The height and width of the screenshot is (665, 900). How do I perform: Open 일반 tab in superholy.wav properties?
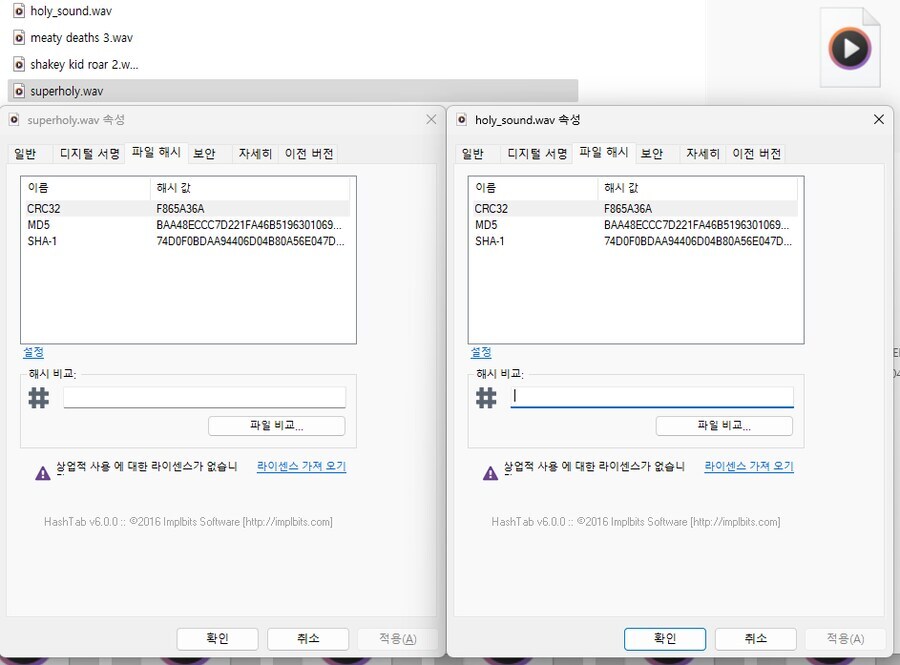25,153
